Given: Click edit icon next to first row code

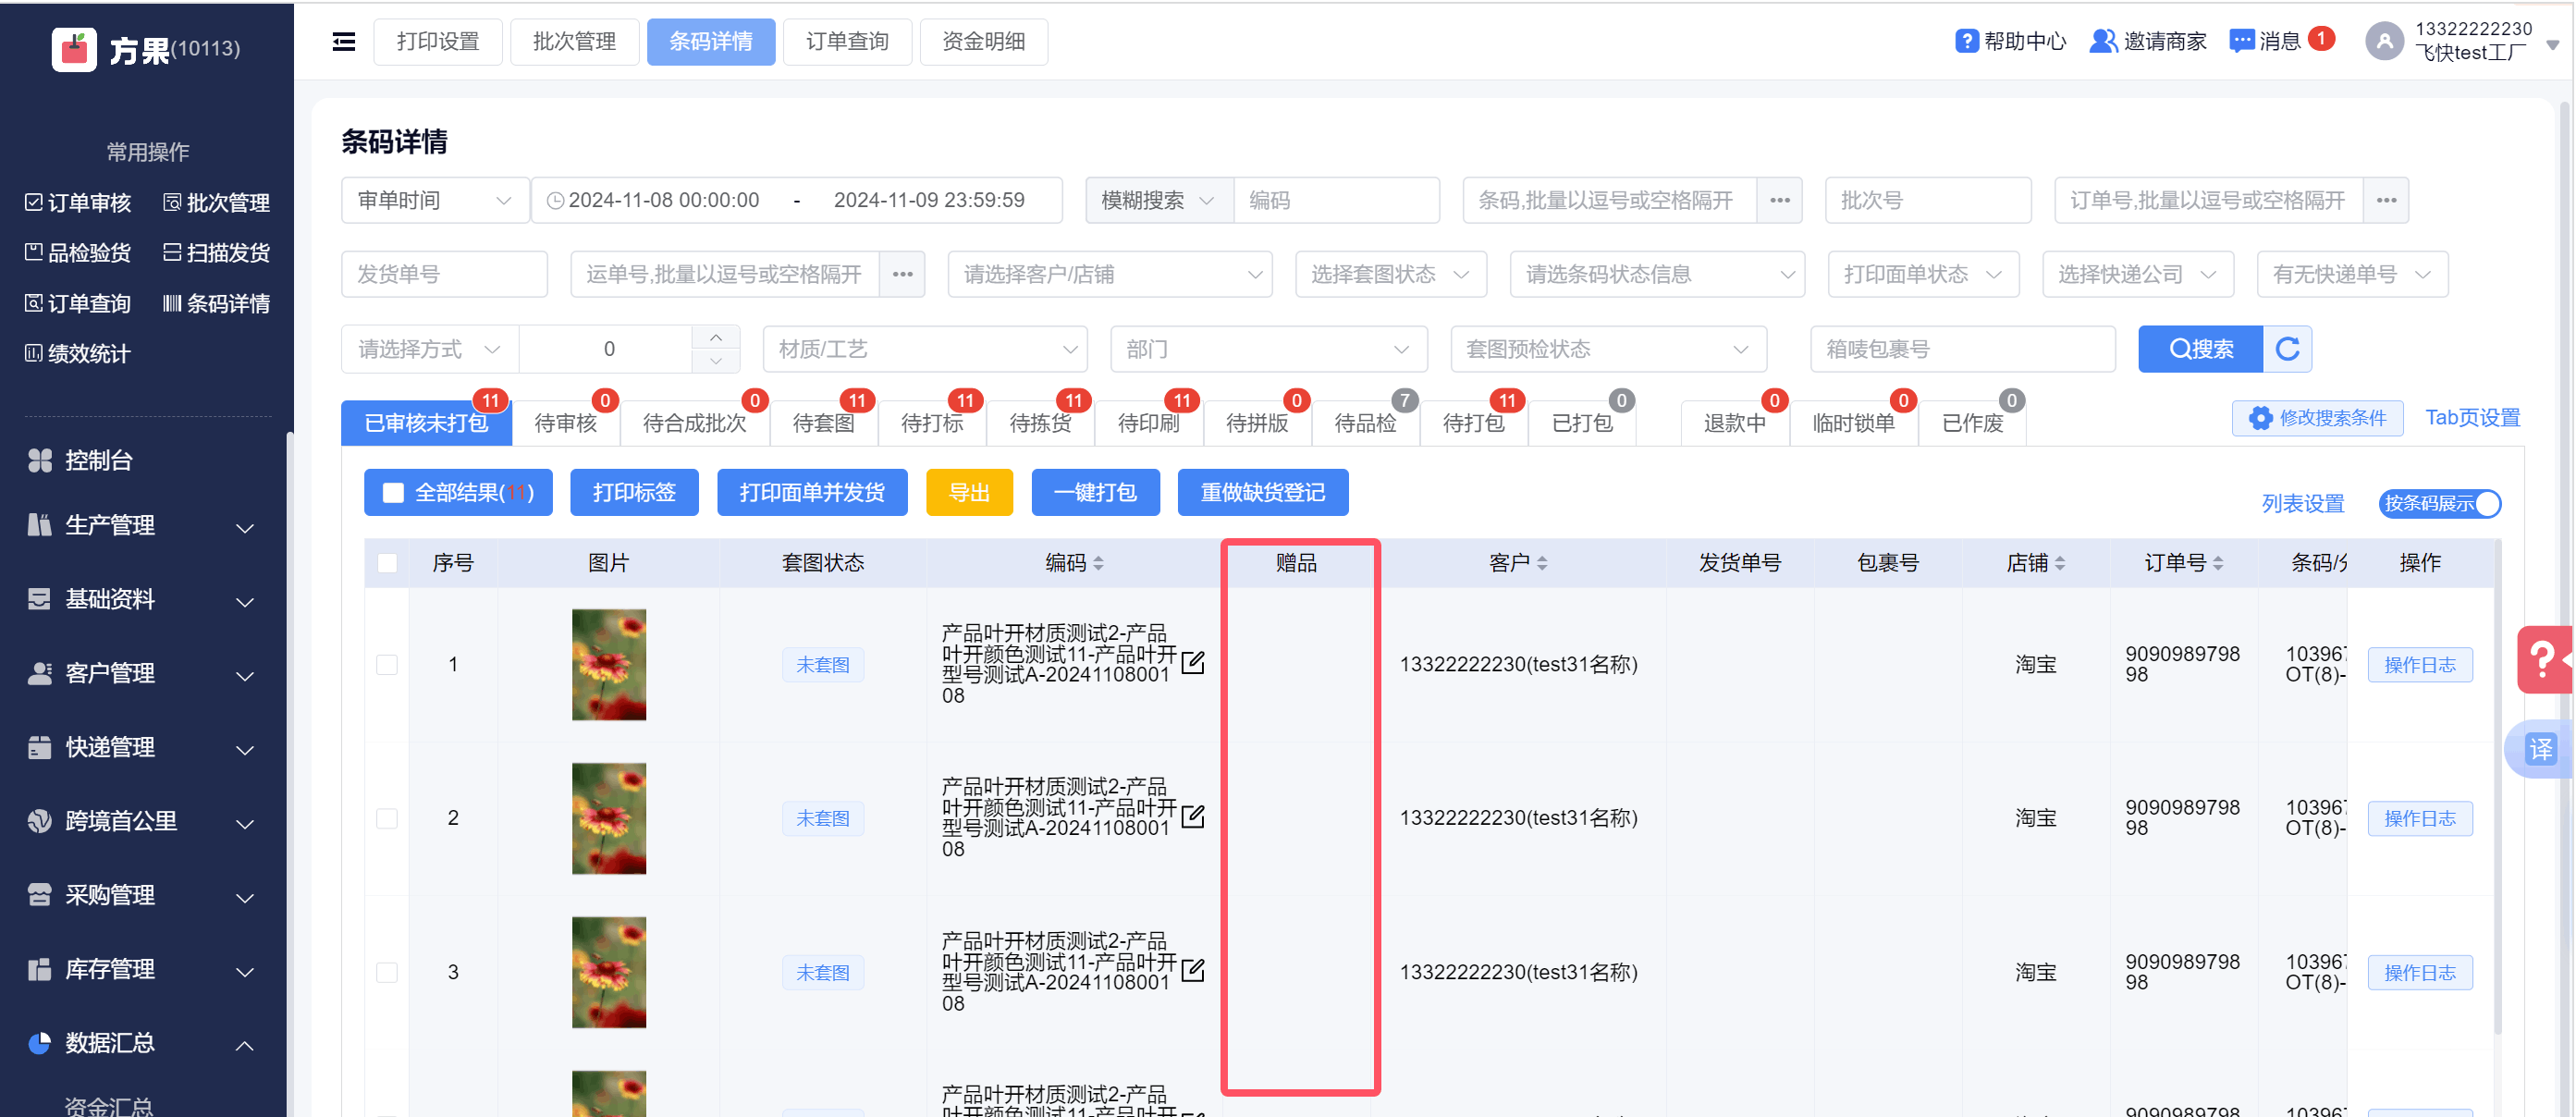Looking at the screenshot, I should 1193,663.
